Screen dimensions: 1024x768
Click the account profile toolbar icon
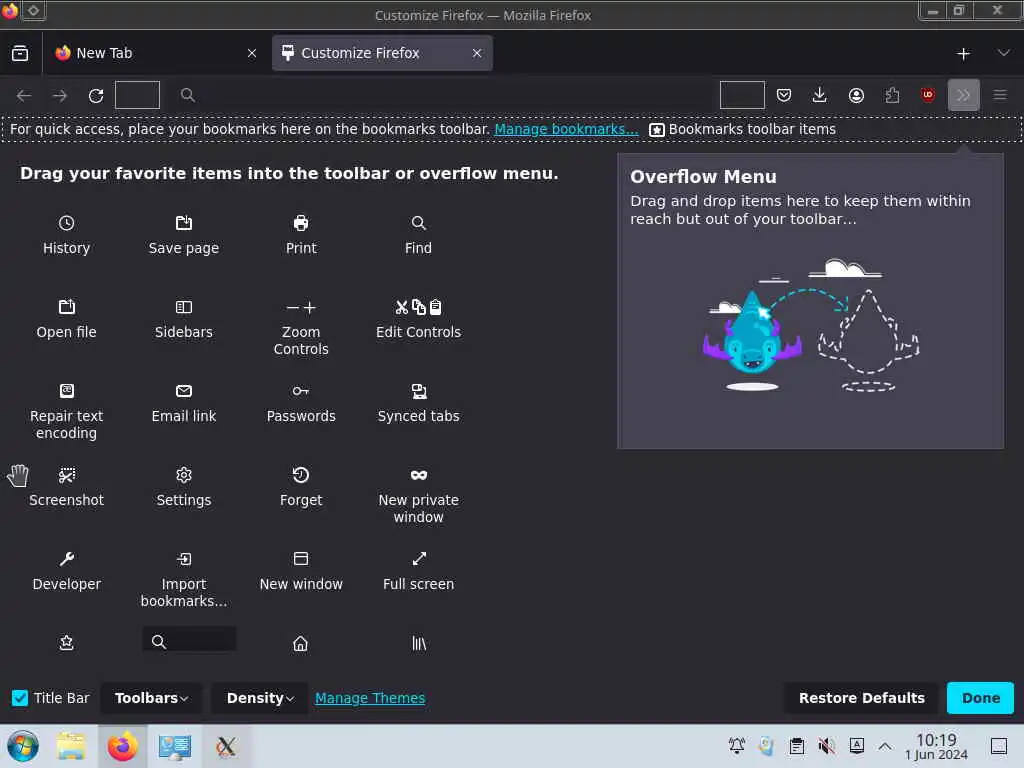pyautogui.click(x=856, y=95)
